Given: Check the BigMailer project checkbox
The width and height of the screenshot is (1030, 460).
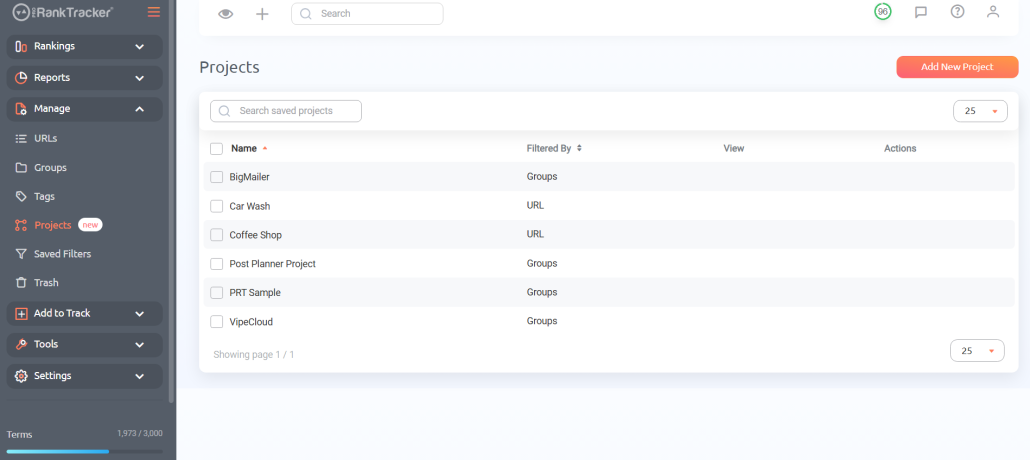Looking at the screenshot, I should coord(217,177).
